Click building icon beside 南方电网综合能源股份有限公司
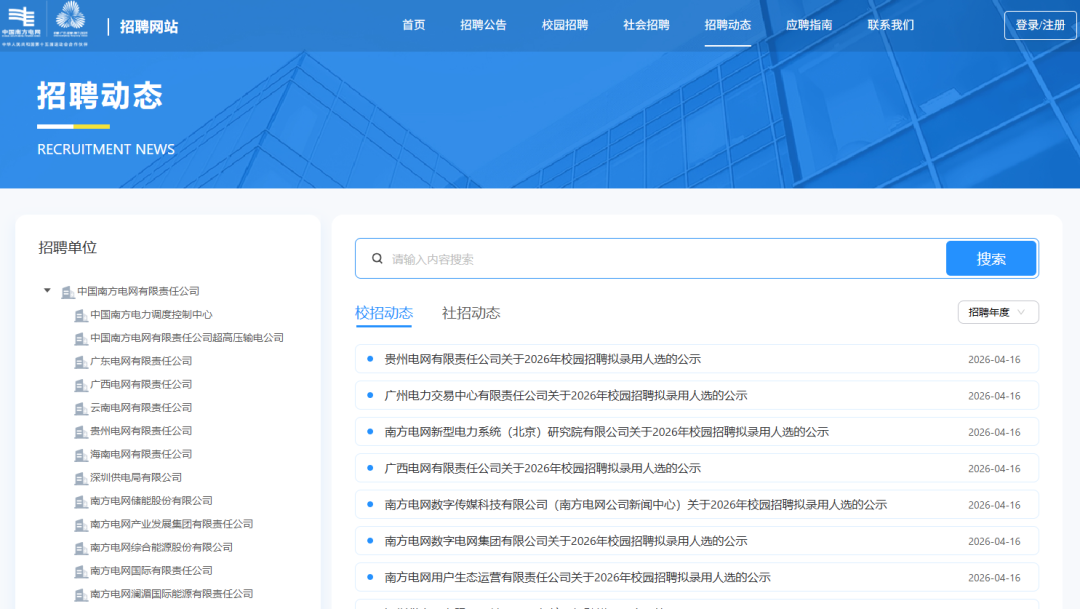The image size is (1080, 609). [81, 548]
